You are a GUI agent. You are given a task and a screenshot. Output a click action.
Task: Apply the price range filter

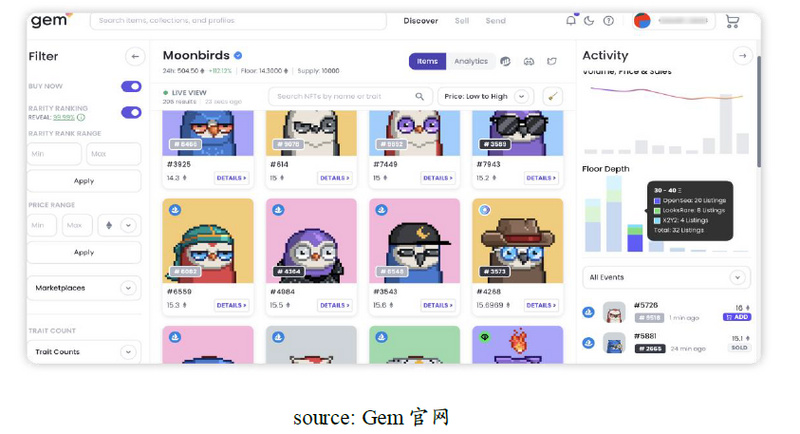point(84,252)
